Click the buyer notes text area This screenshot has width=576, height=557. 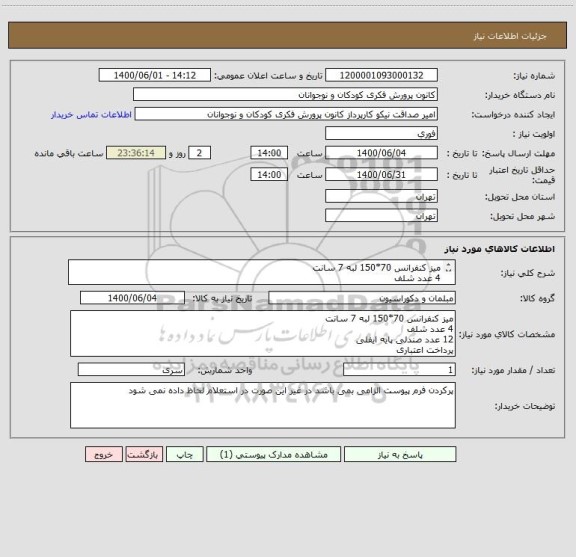pos(263,405)
